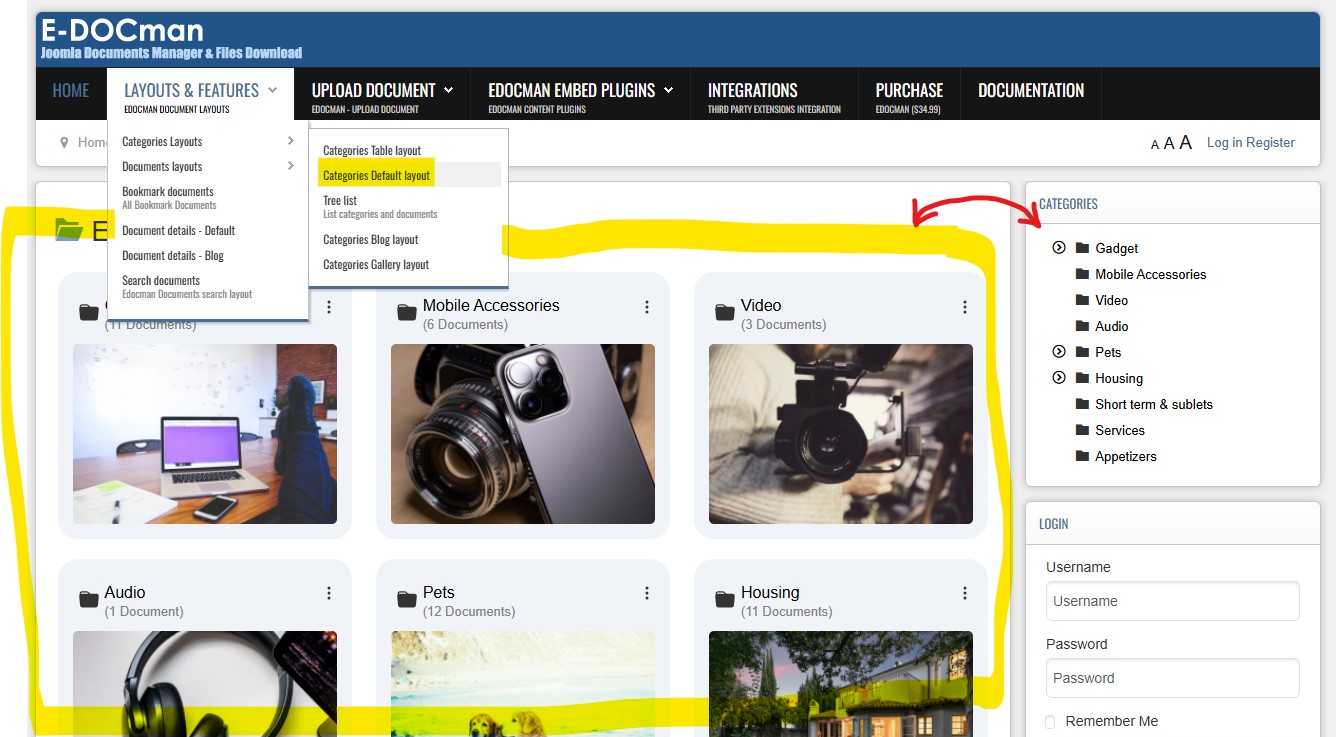Open the camera and phone thumbnail
The width and height of the screenshot is (1336, 737).
(523, 434)
